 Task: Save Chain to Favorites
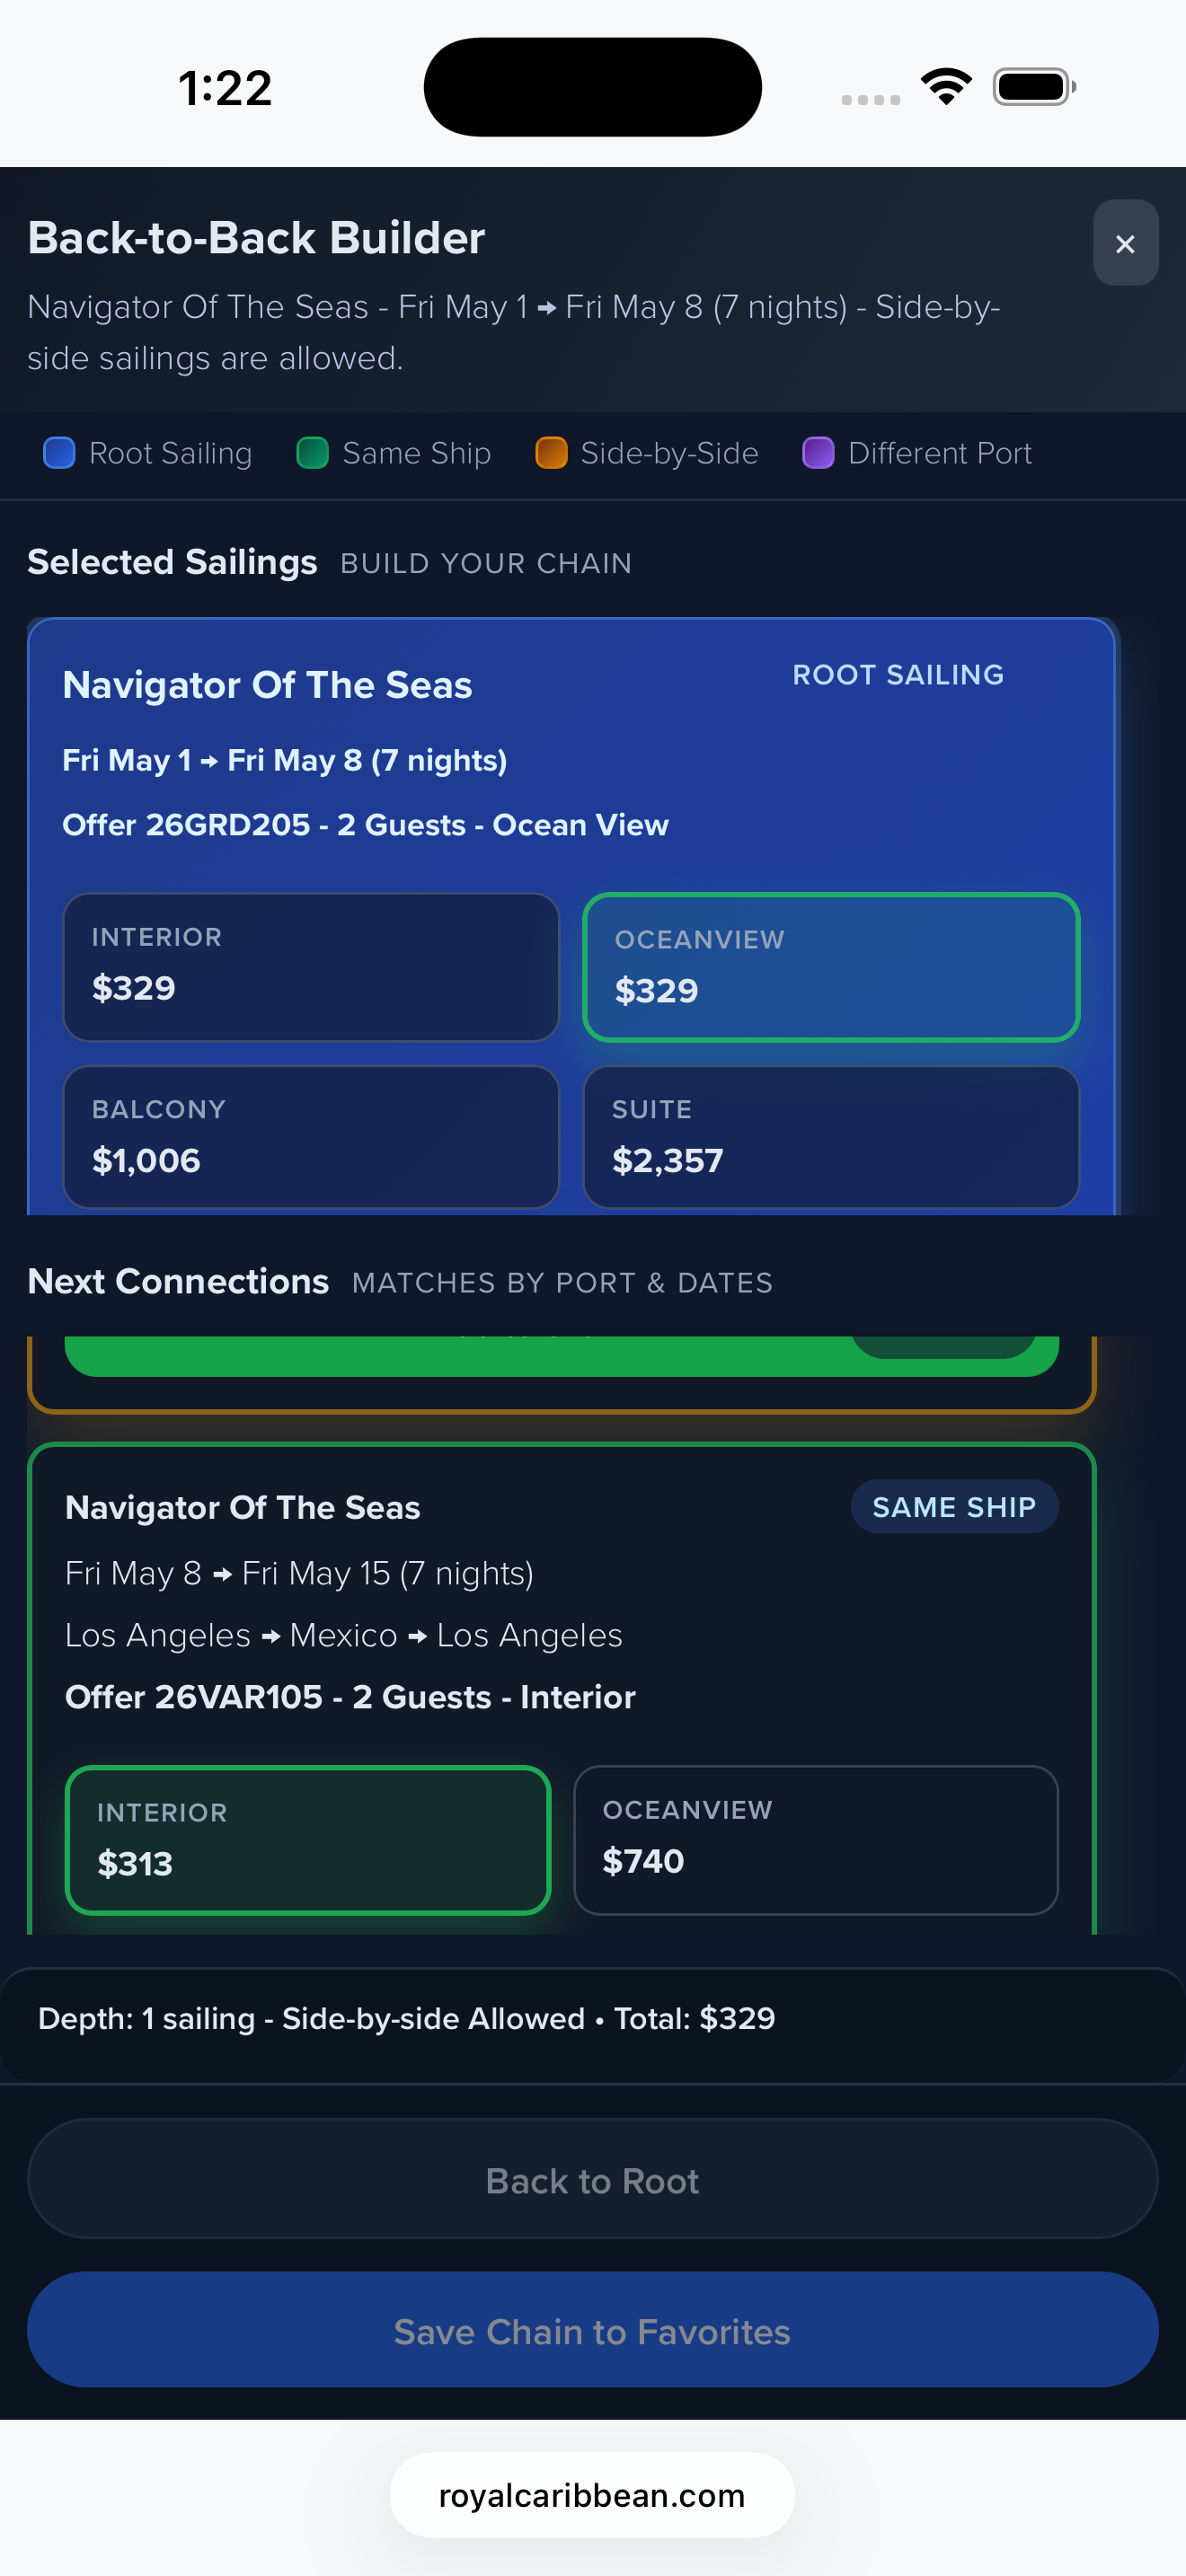[x=592, y=2331]
